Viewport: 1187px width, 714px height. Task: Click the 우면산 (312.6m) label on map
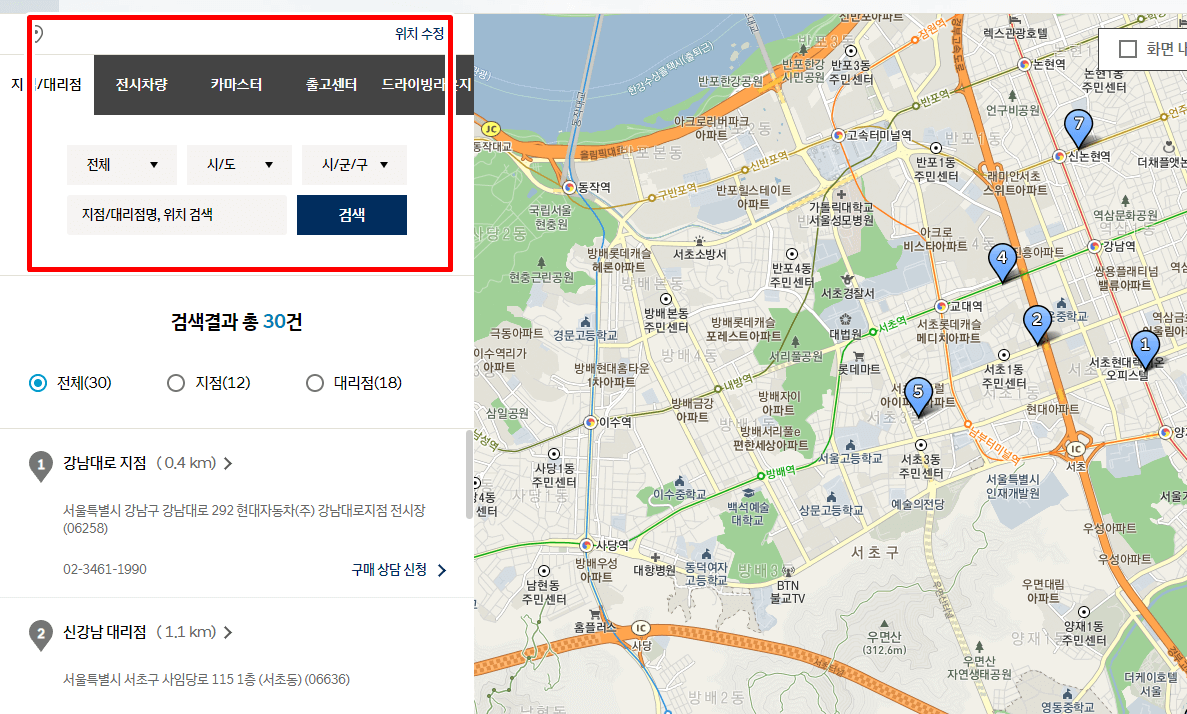tap(883, 643)
